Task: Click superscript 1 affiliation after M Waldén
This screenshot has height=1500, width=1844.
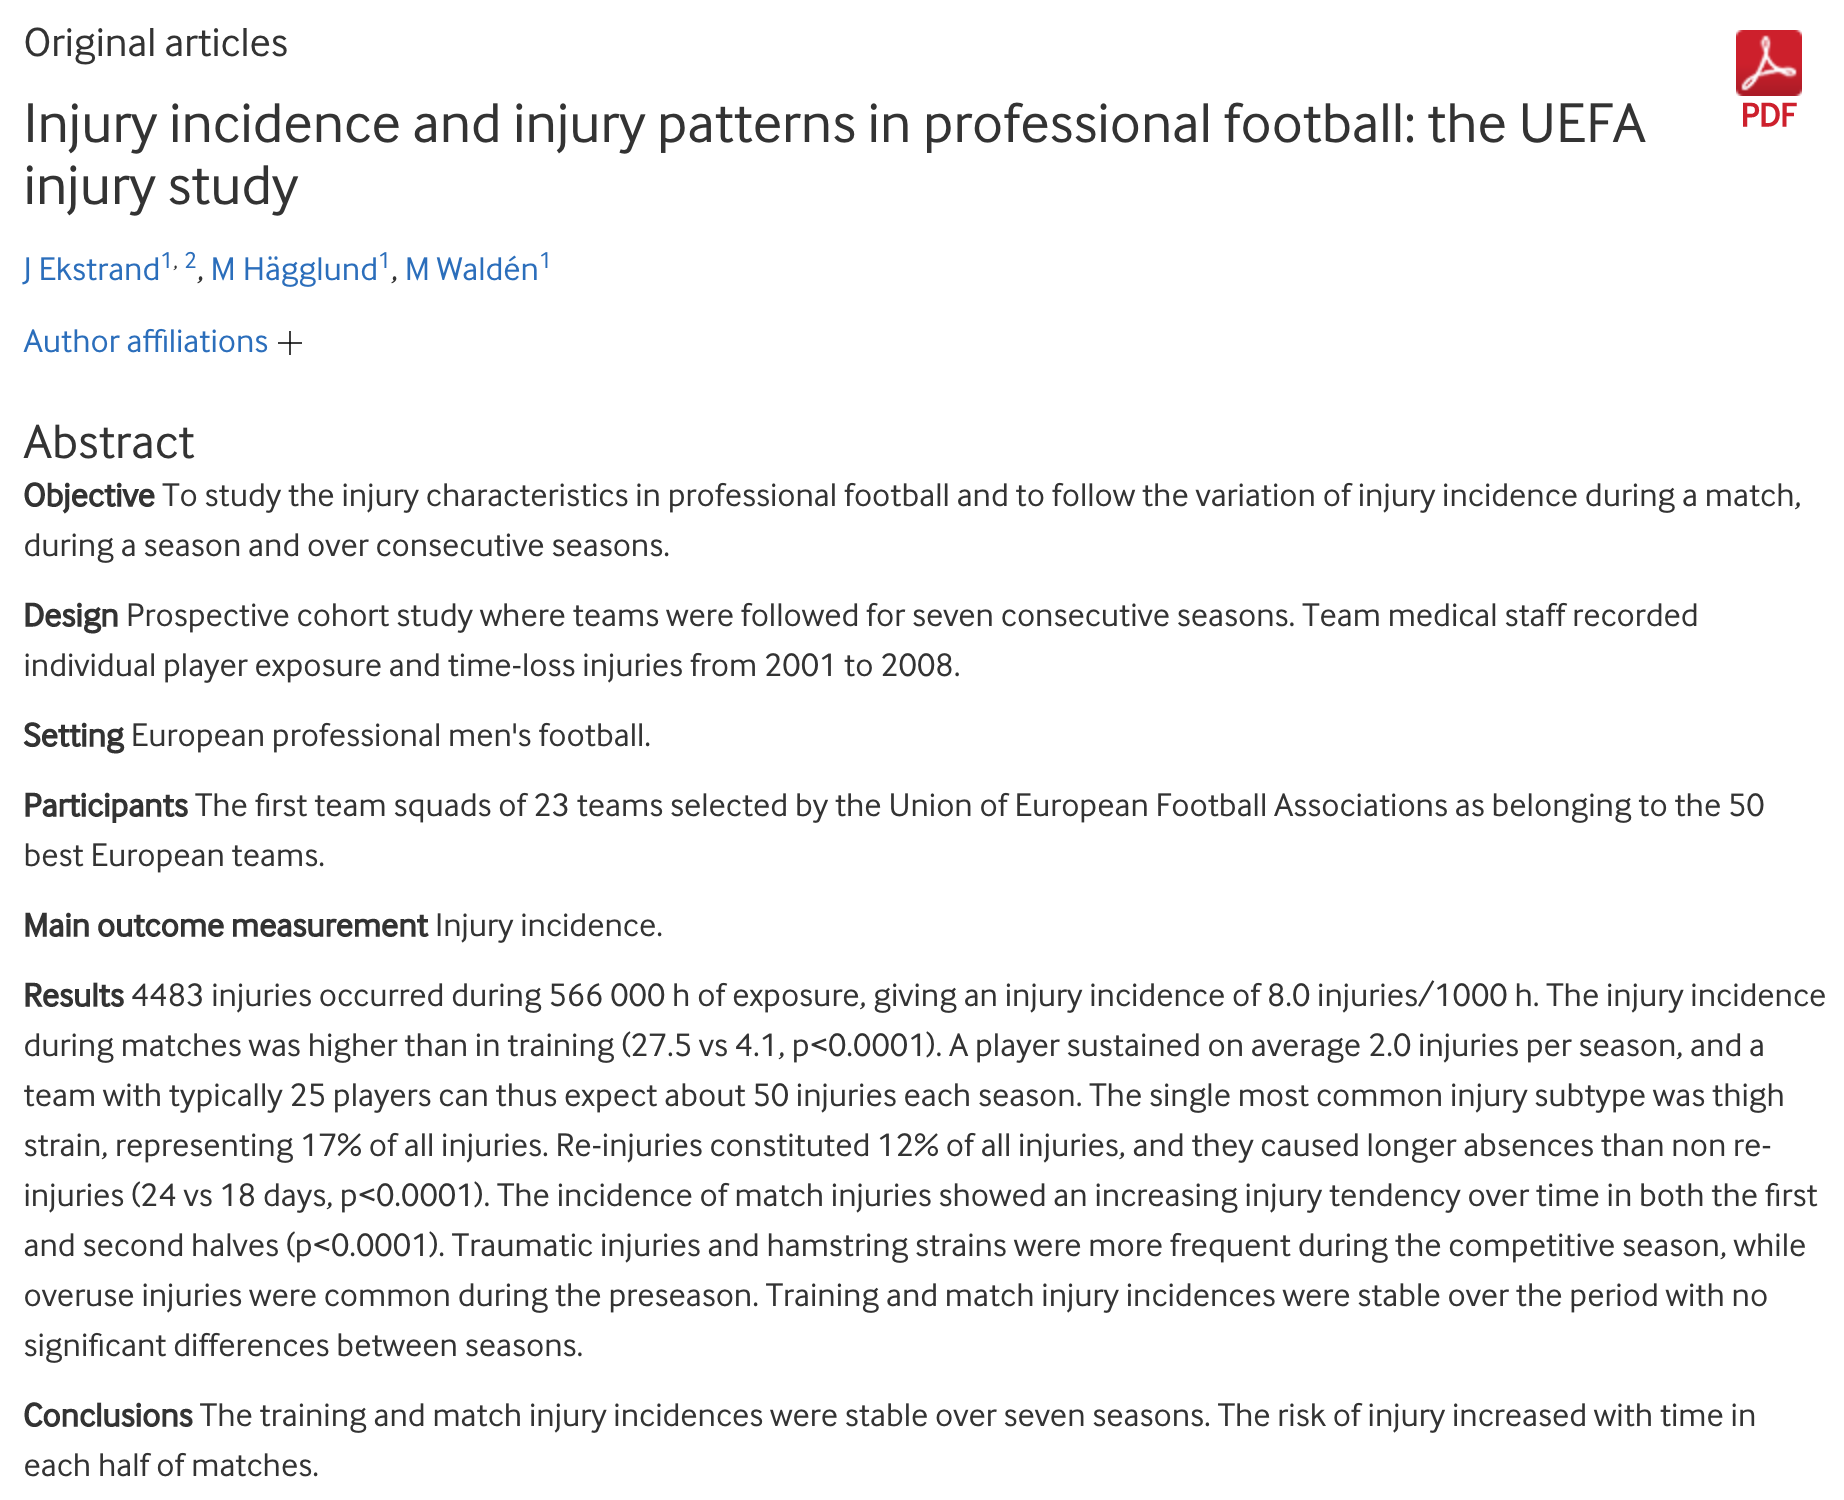Action: pos(545,262)
